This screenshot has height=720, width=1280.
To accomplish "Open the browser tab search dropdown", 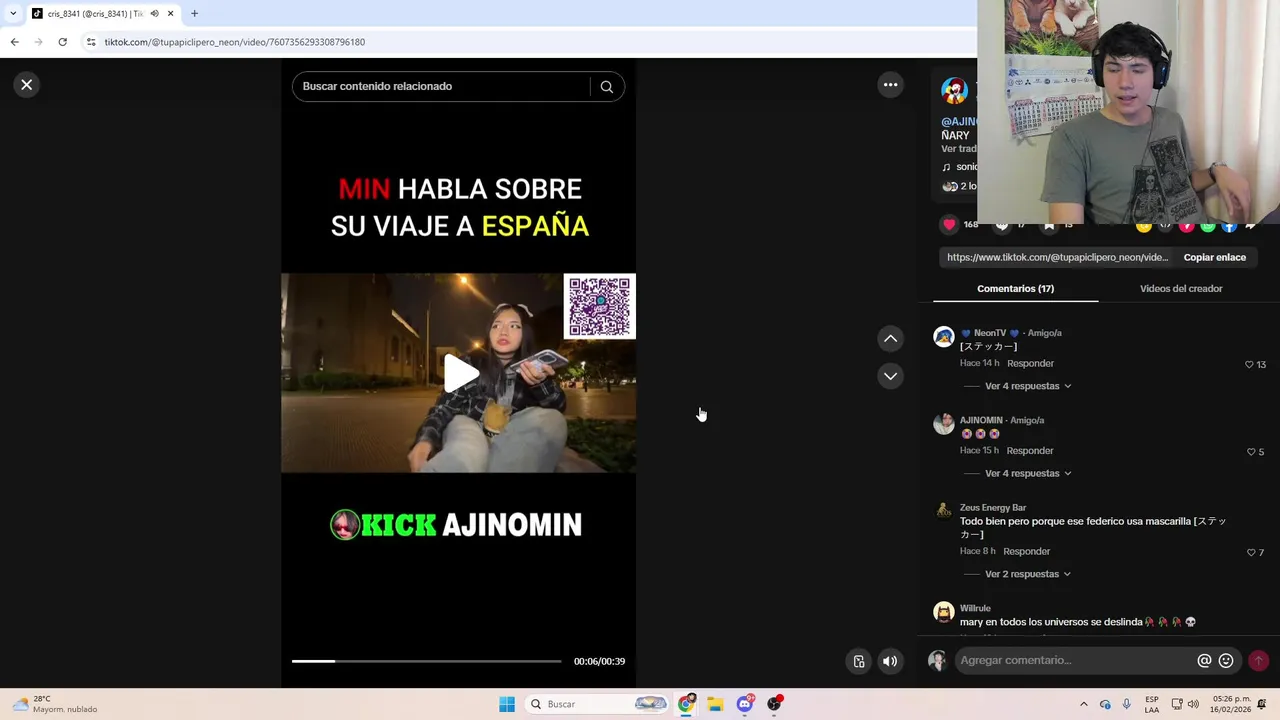I will coord(13,13).
